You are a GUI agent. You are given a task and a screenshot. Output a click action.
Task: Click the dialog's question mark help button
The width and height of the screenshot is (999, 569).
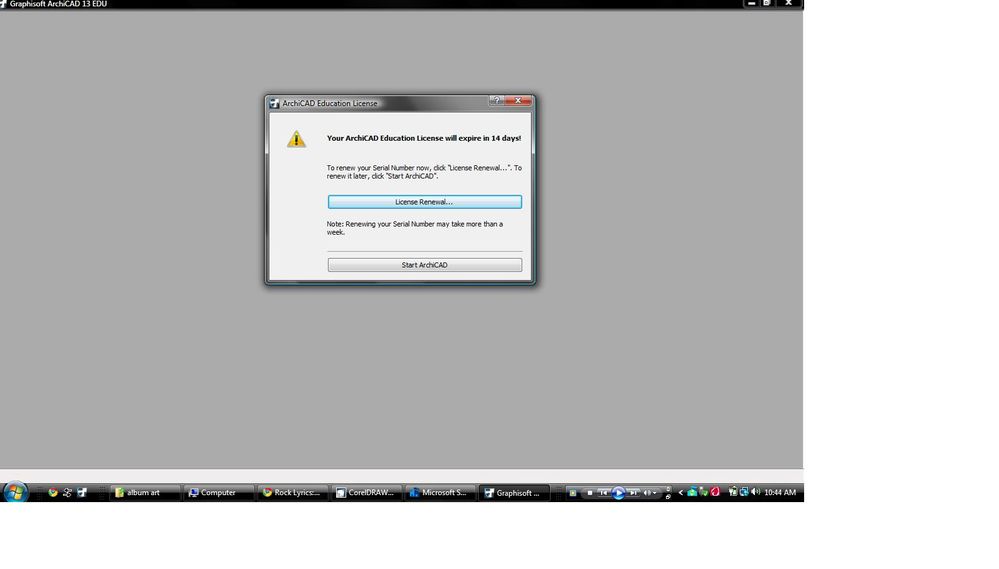point(496,101)
